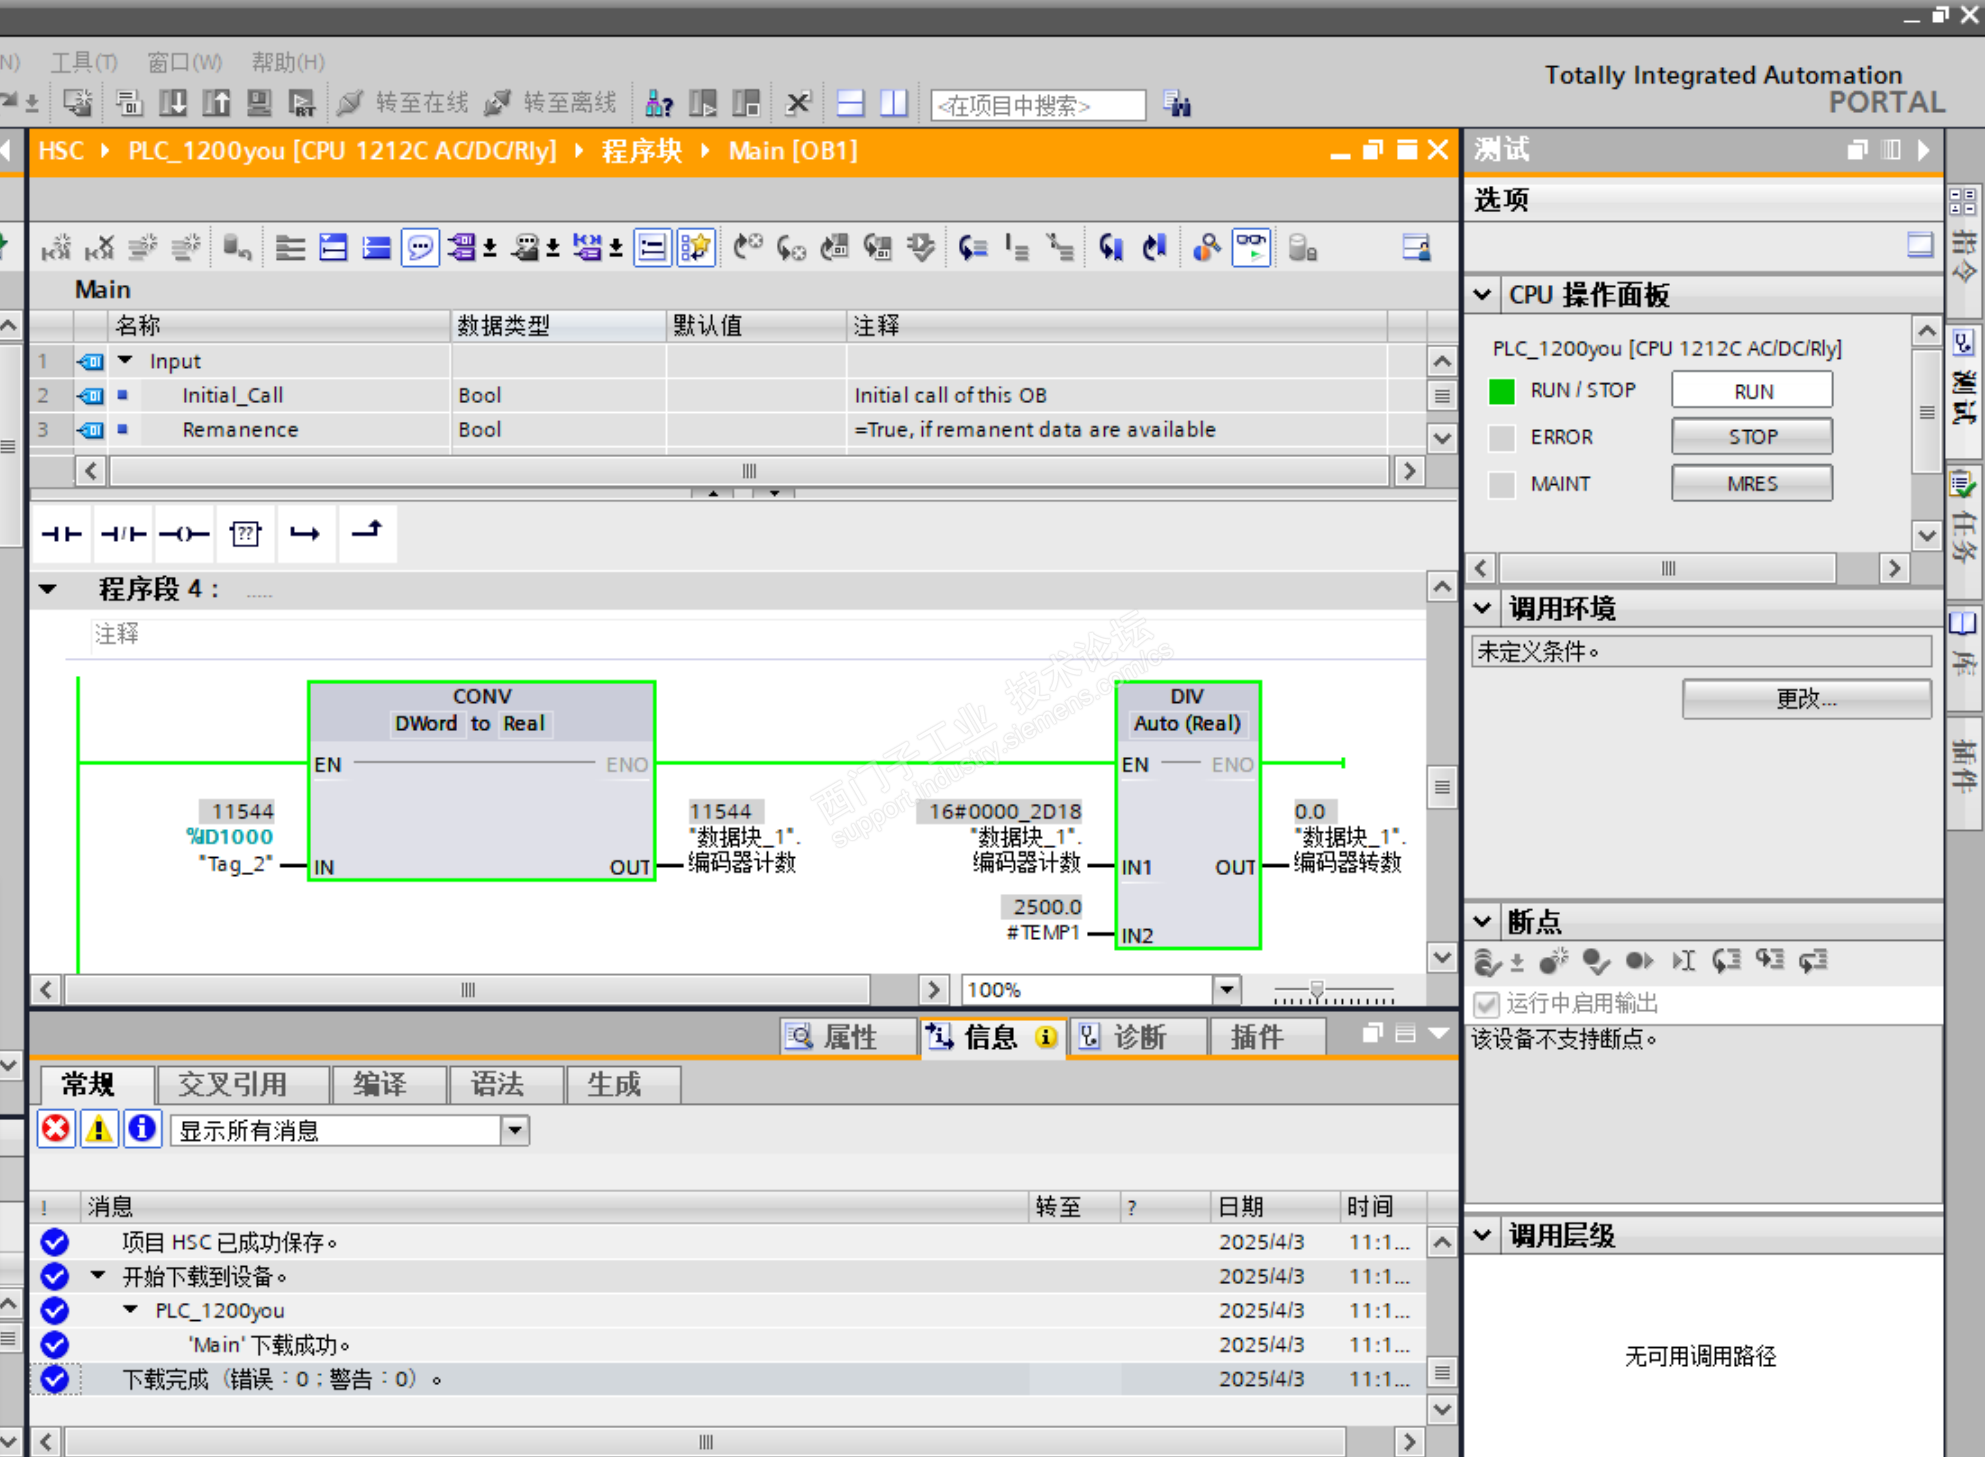Screen dimensions: 1985x1457
Task: Switch to the 交叉引用 tab
Action: point(232,1084)
